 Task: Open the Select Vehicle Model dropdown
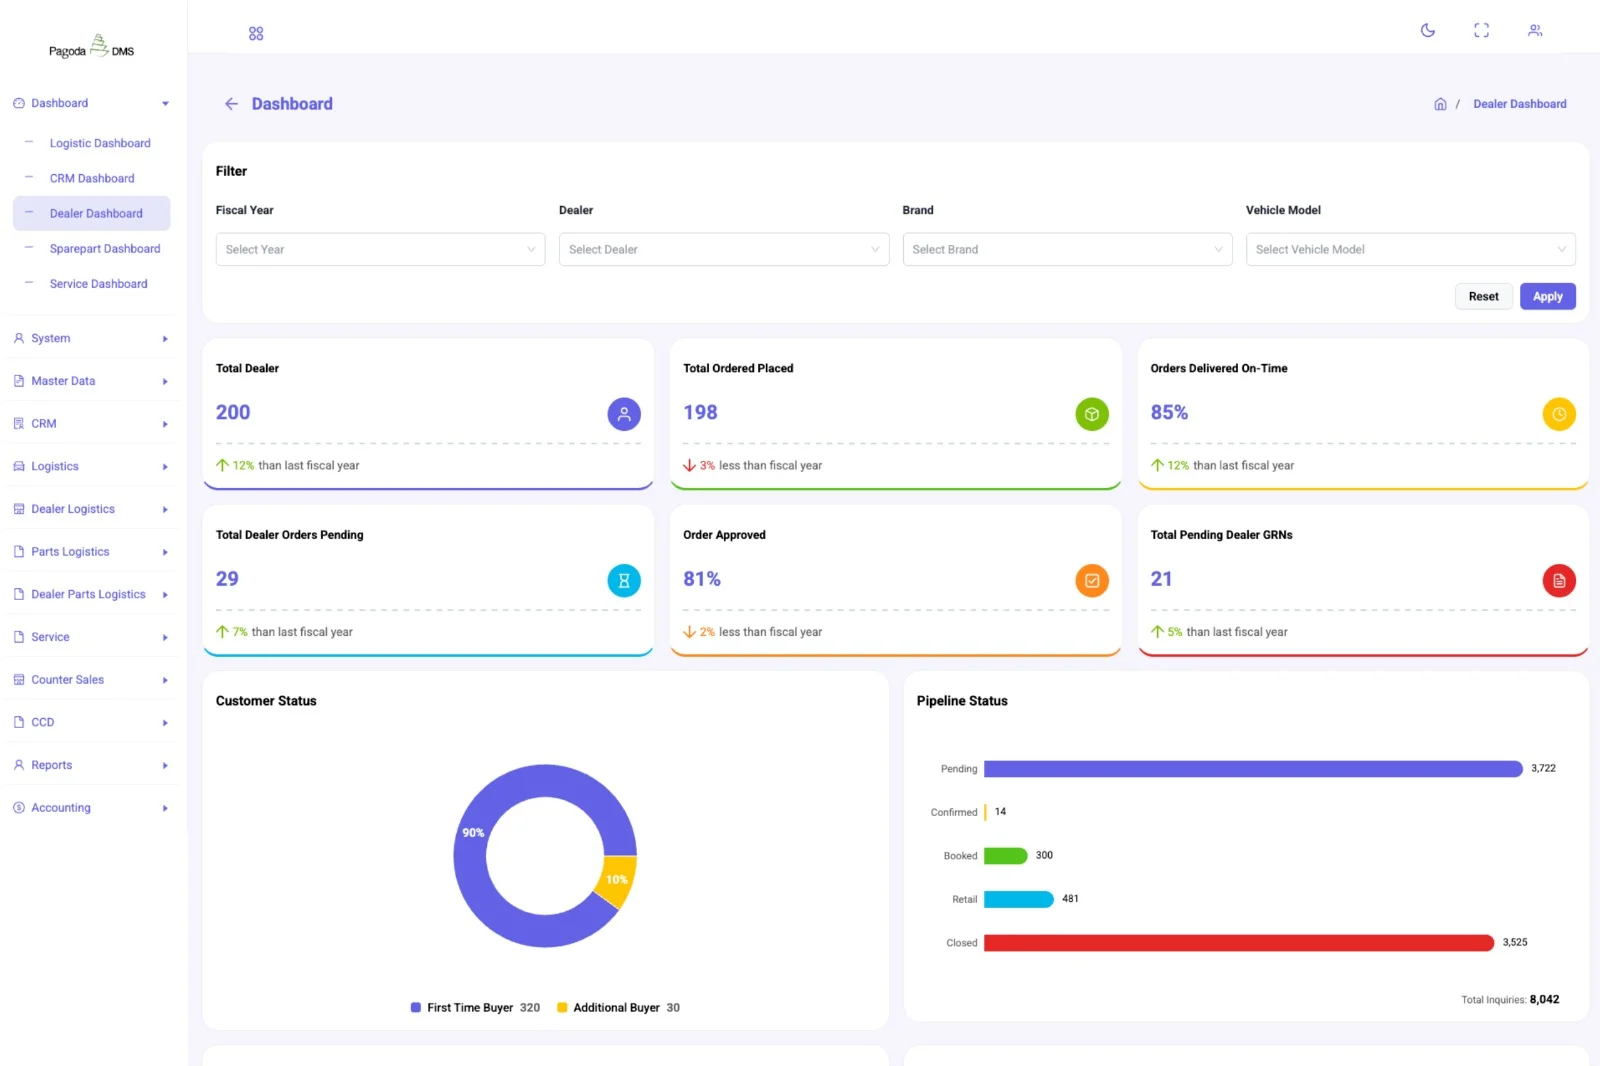pos(1410,249)
